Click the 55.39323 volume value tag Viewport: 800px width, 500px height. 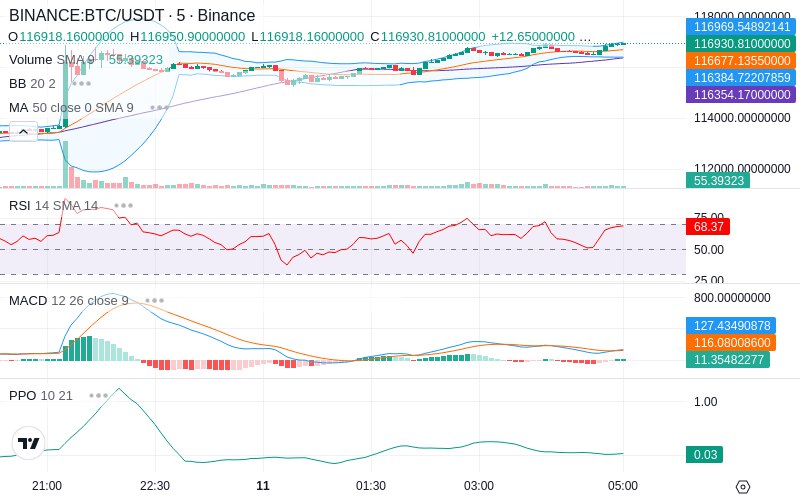point(718,180)
